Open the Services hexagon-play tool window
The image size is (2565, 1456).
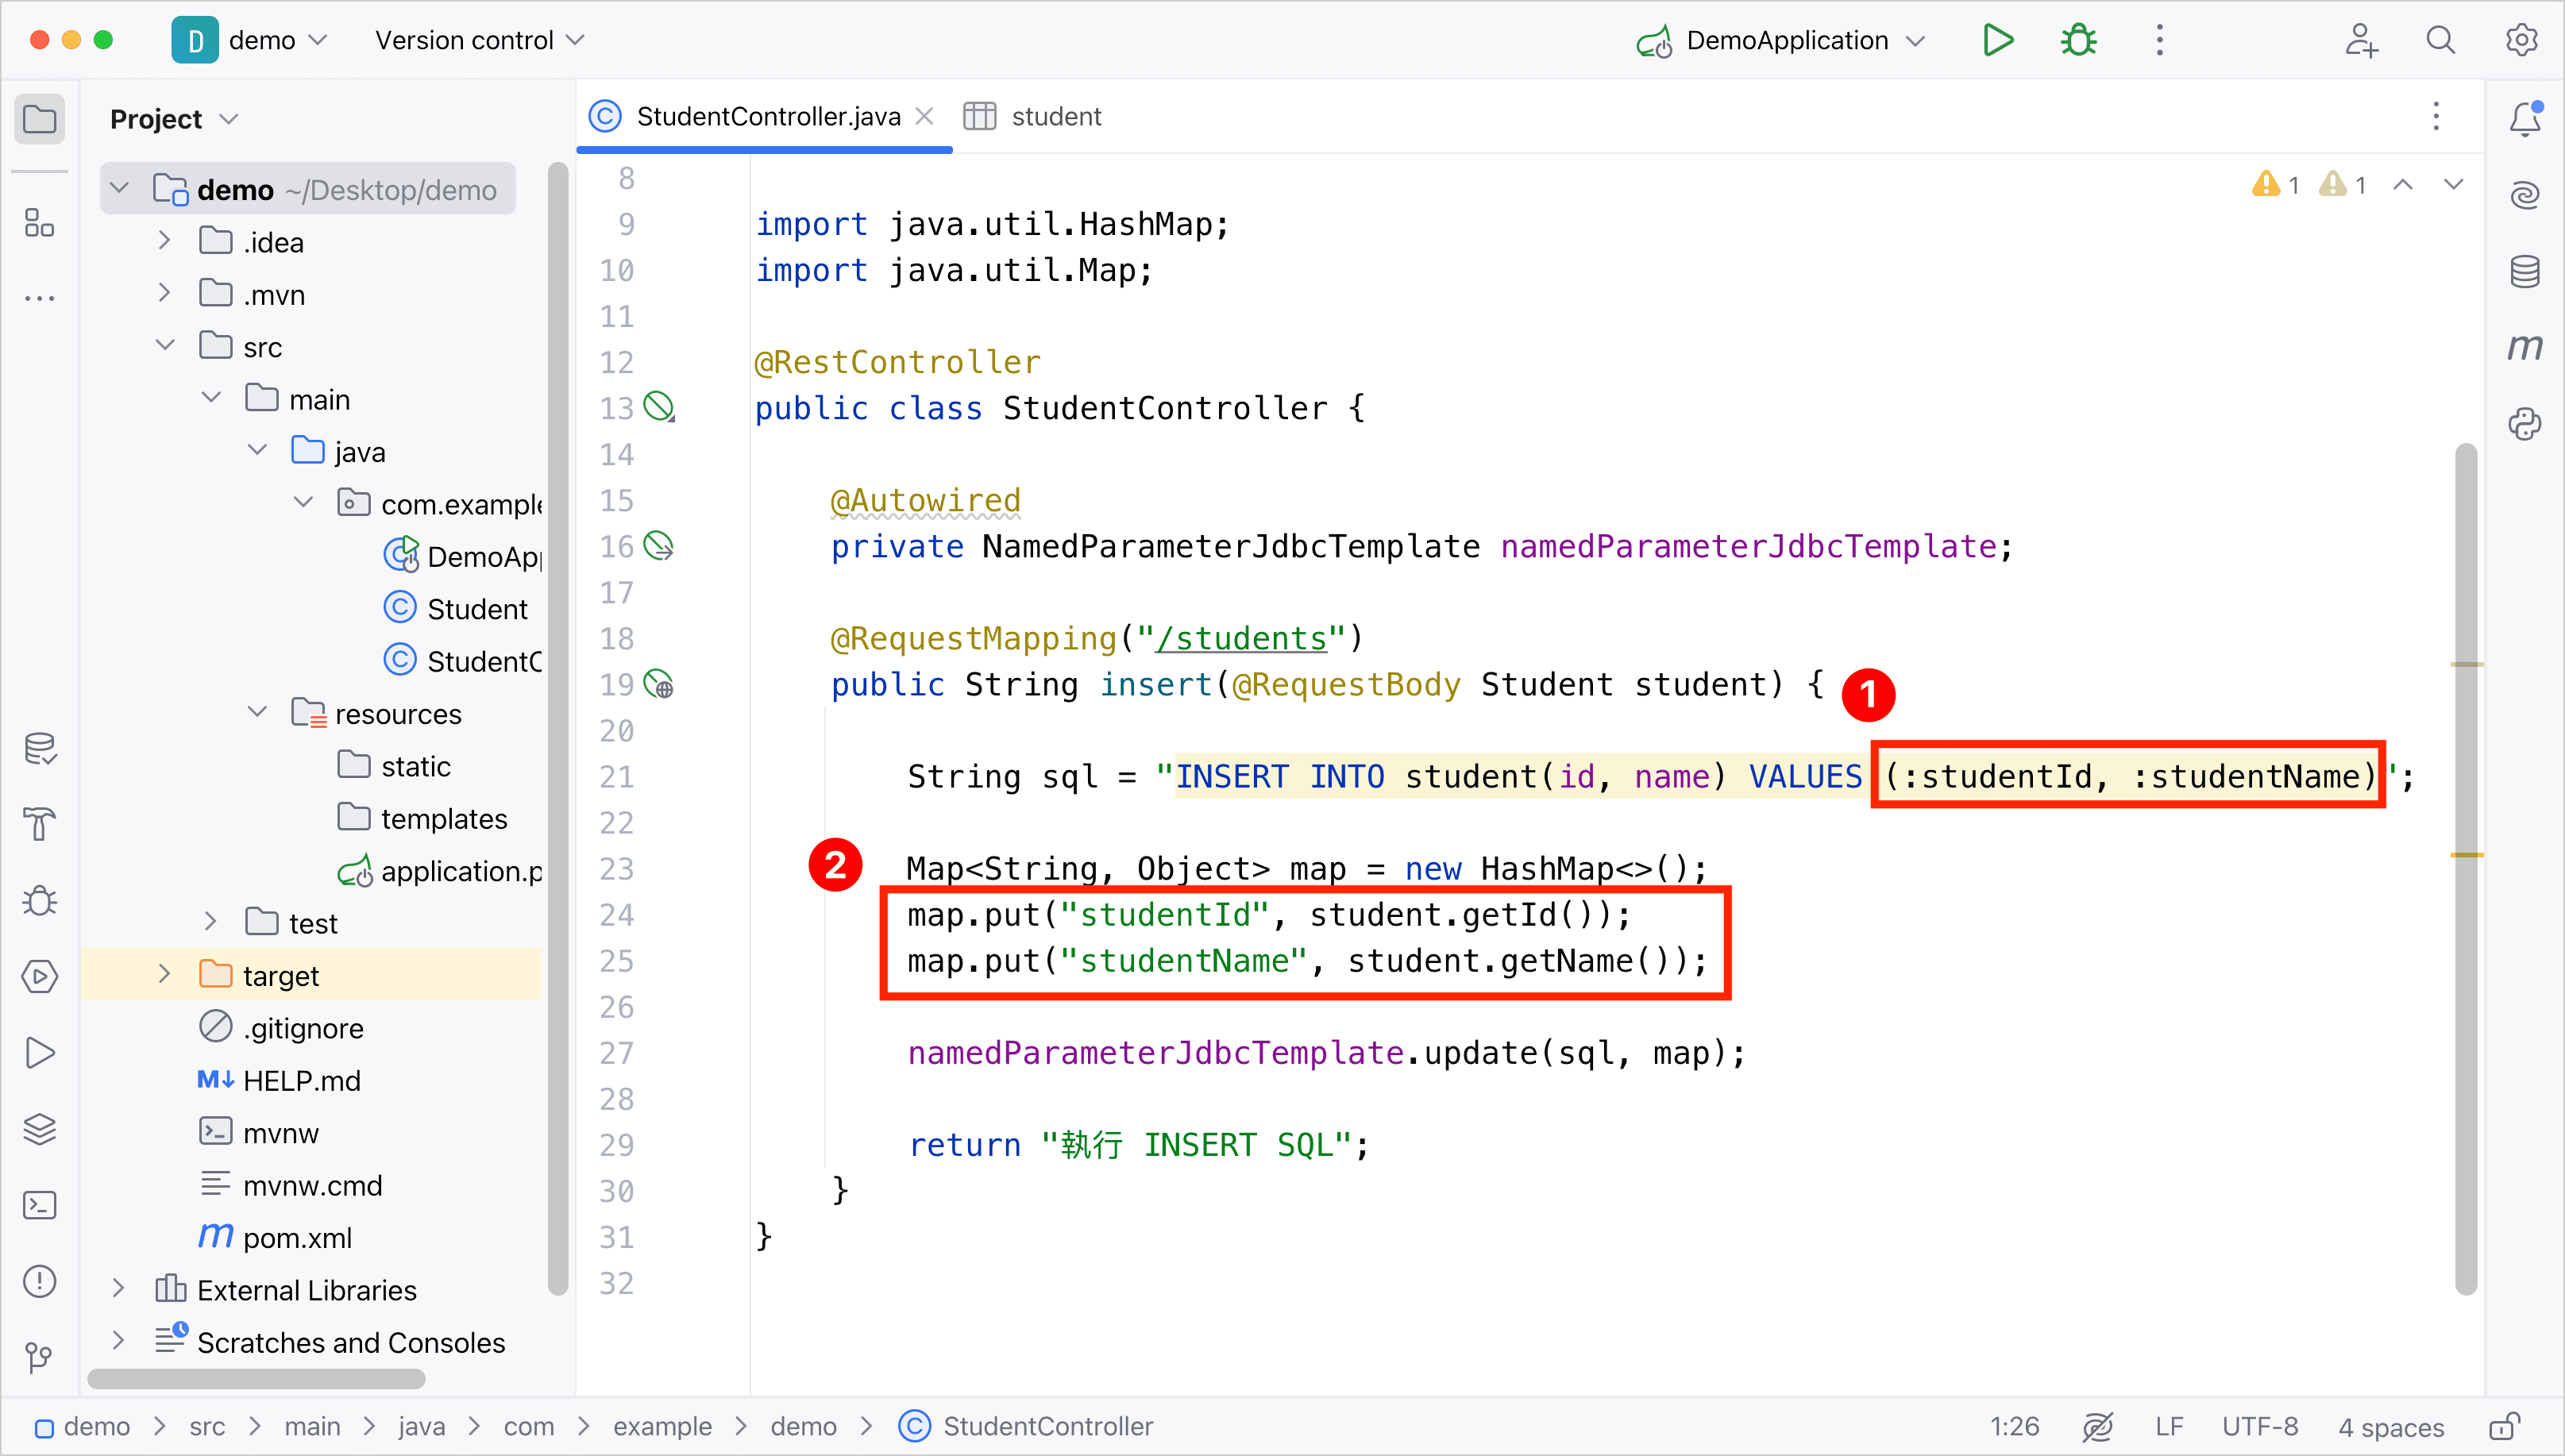40,976
